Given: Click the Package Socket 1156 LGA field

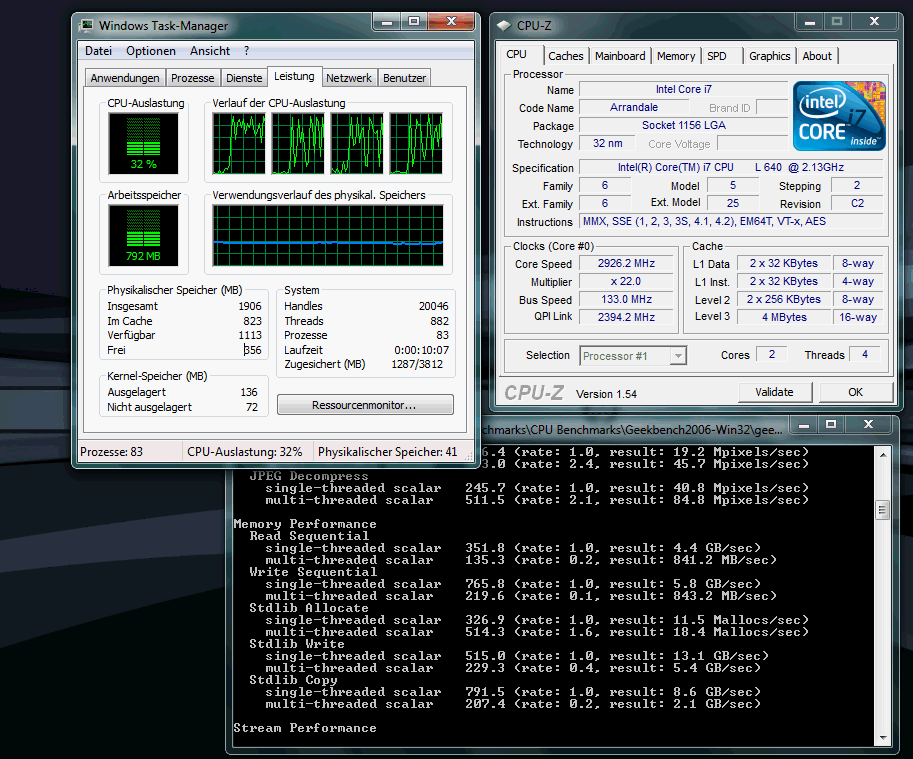Looking at the screenshot, I should pos(684,125).
